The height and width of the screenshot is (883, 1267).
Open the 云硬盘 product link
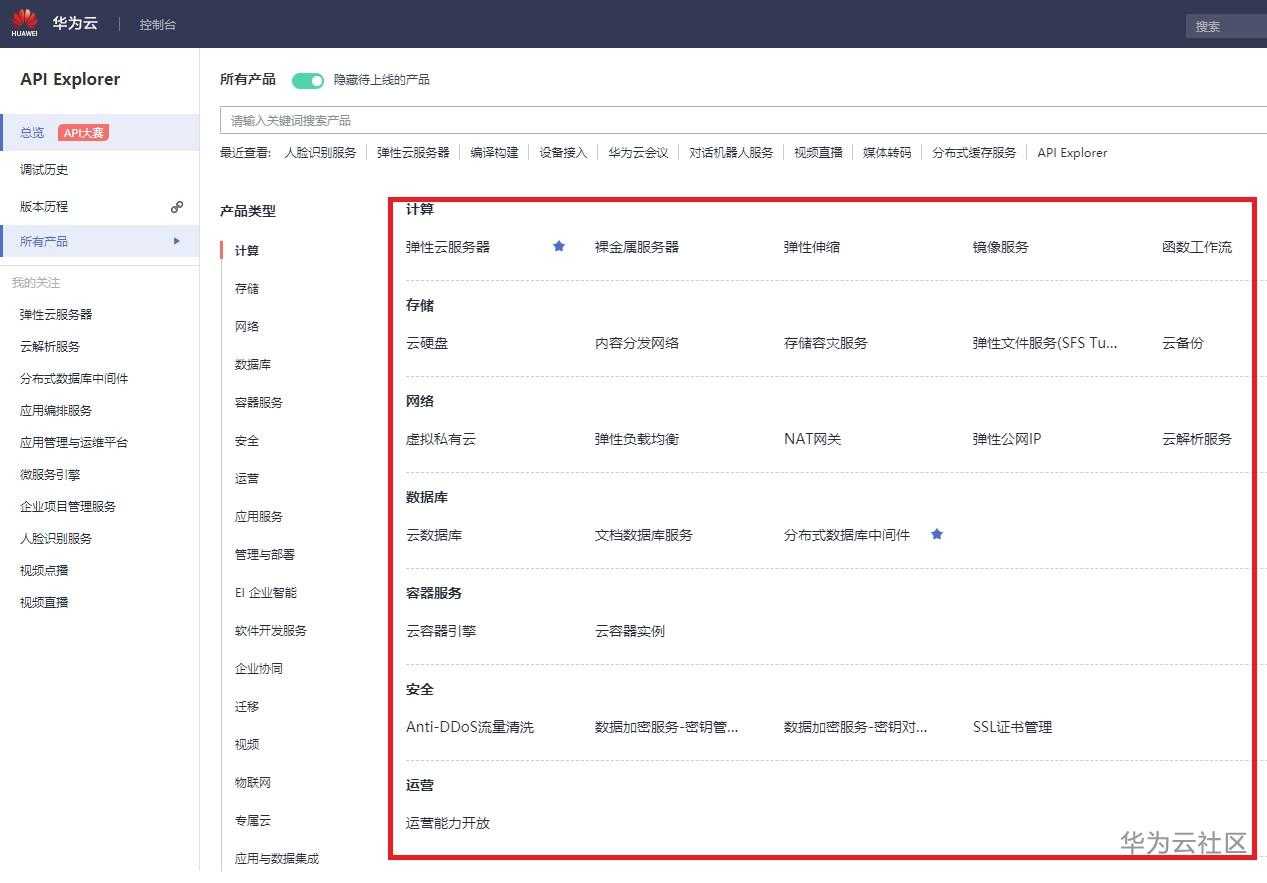[426, 342]
